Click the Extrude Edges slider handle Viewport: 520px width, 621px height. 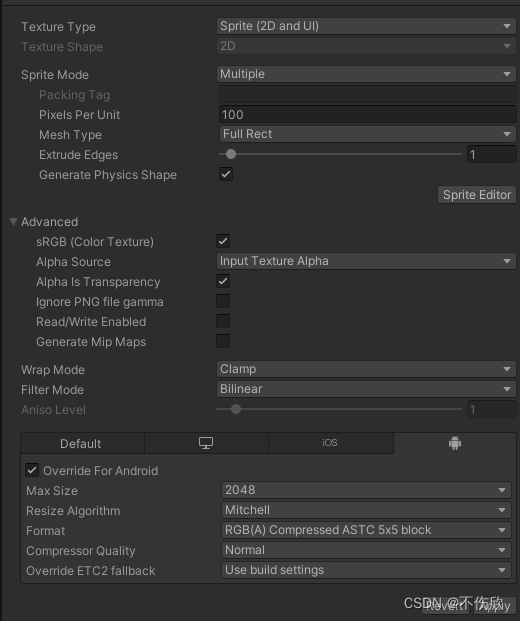click(230, 154)
